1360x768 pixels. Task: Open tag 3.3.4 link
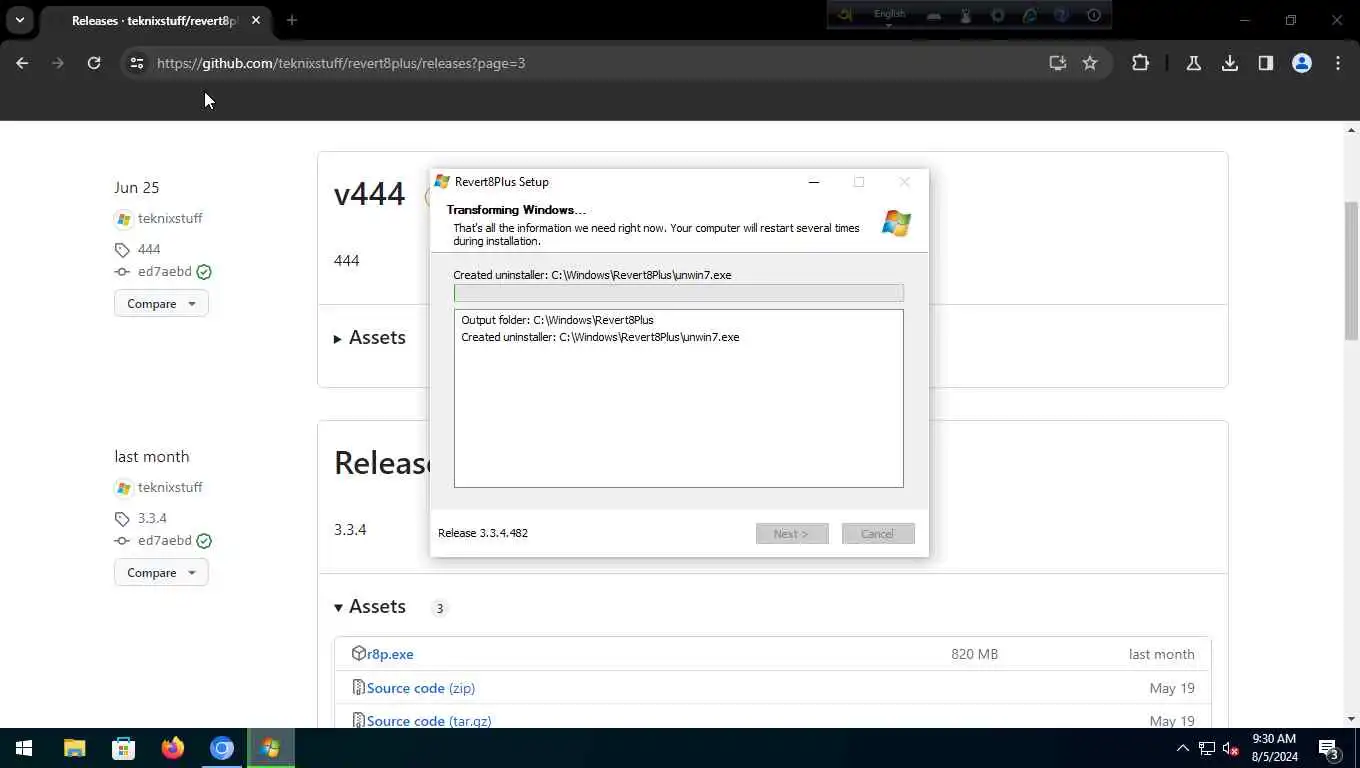tap(152, 518)
